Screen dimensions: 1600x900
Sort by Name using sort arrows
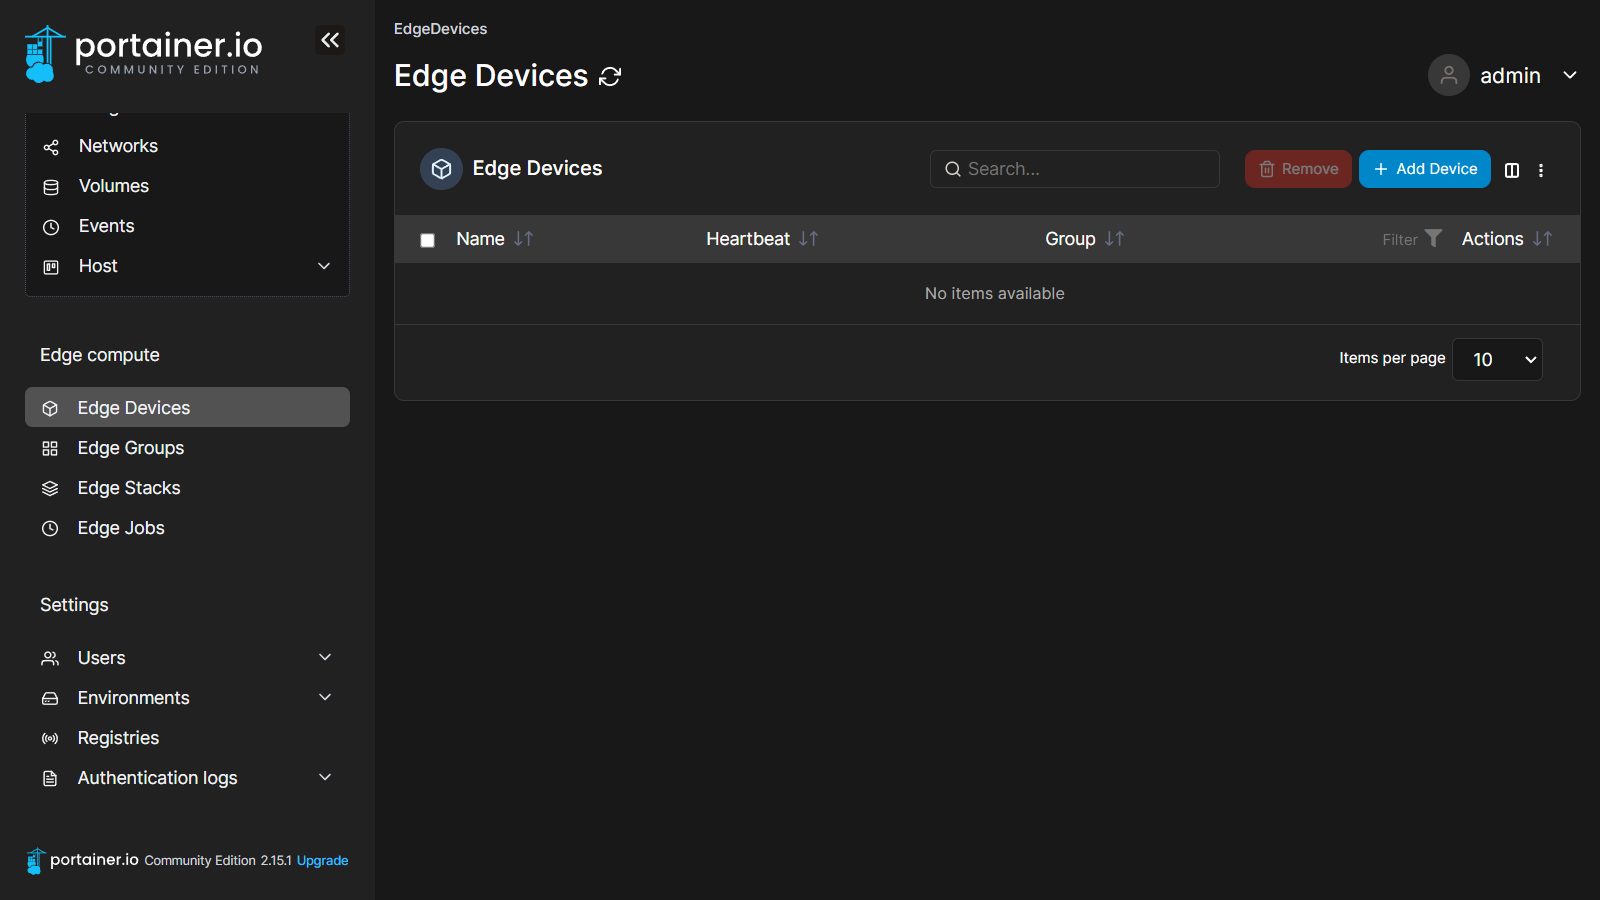click(523, 239)
